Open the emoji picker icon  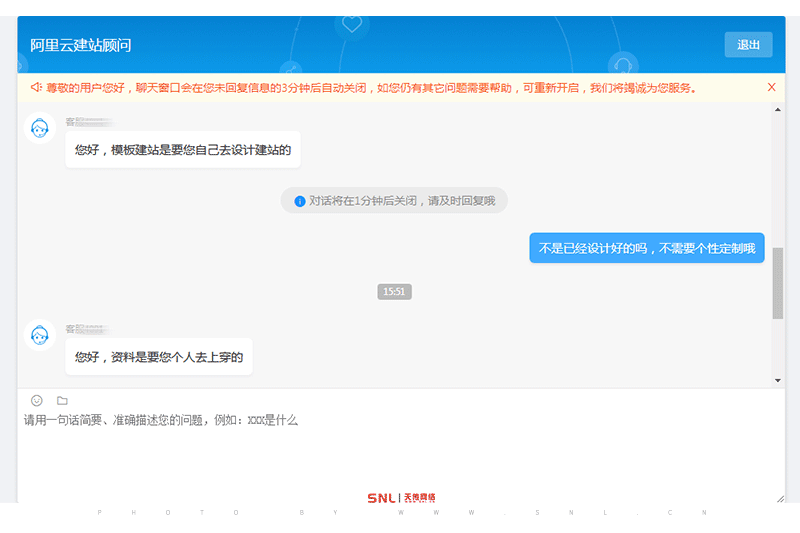(37, 400)
